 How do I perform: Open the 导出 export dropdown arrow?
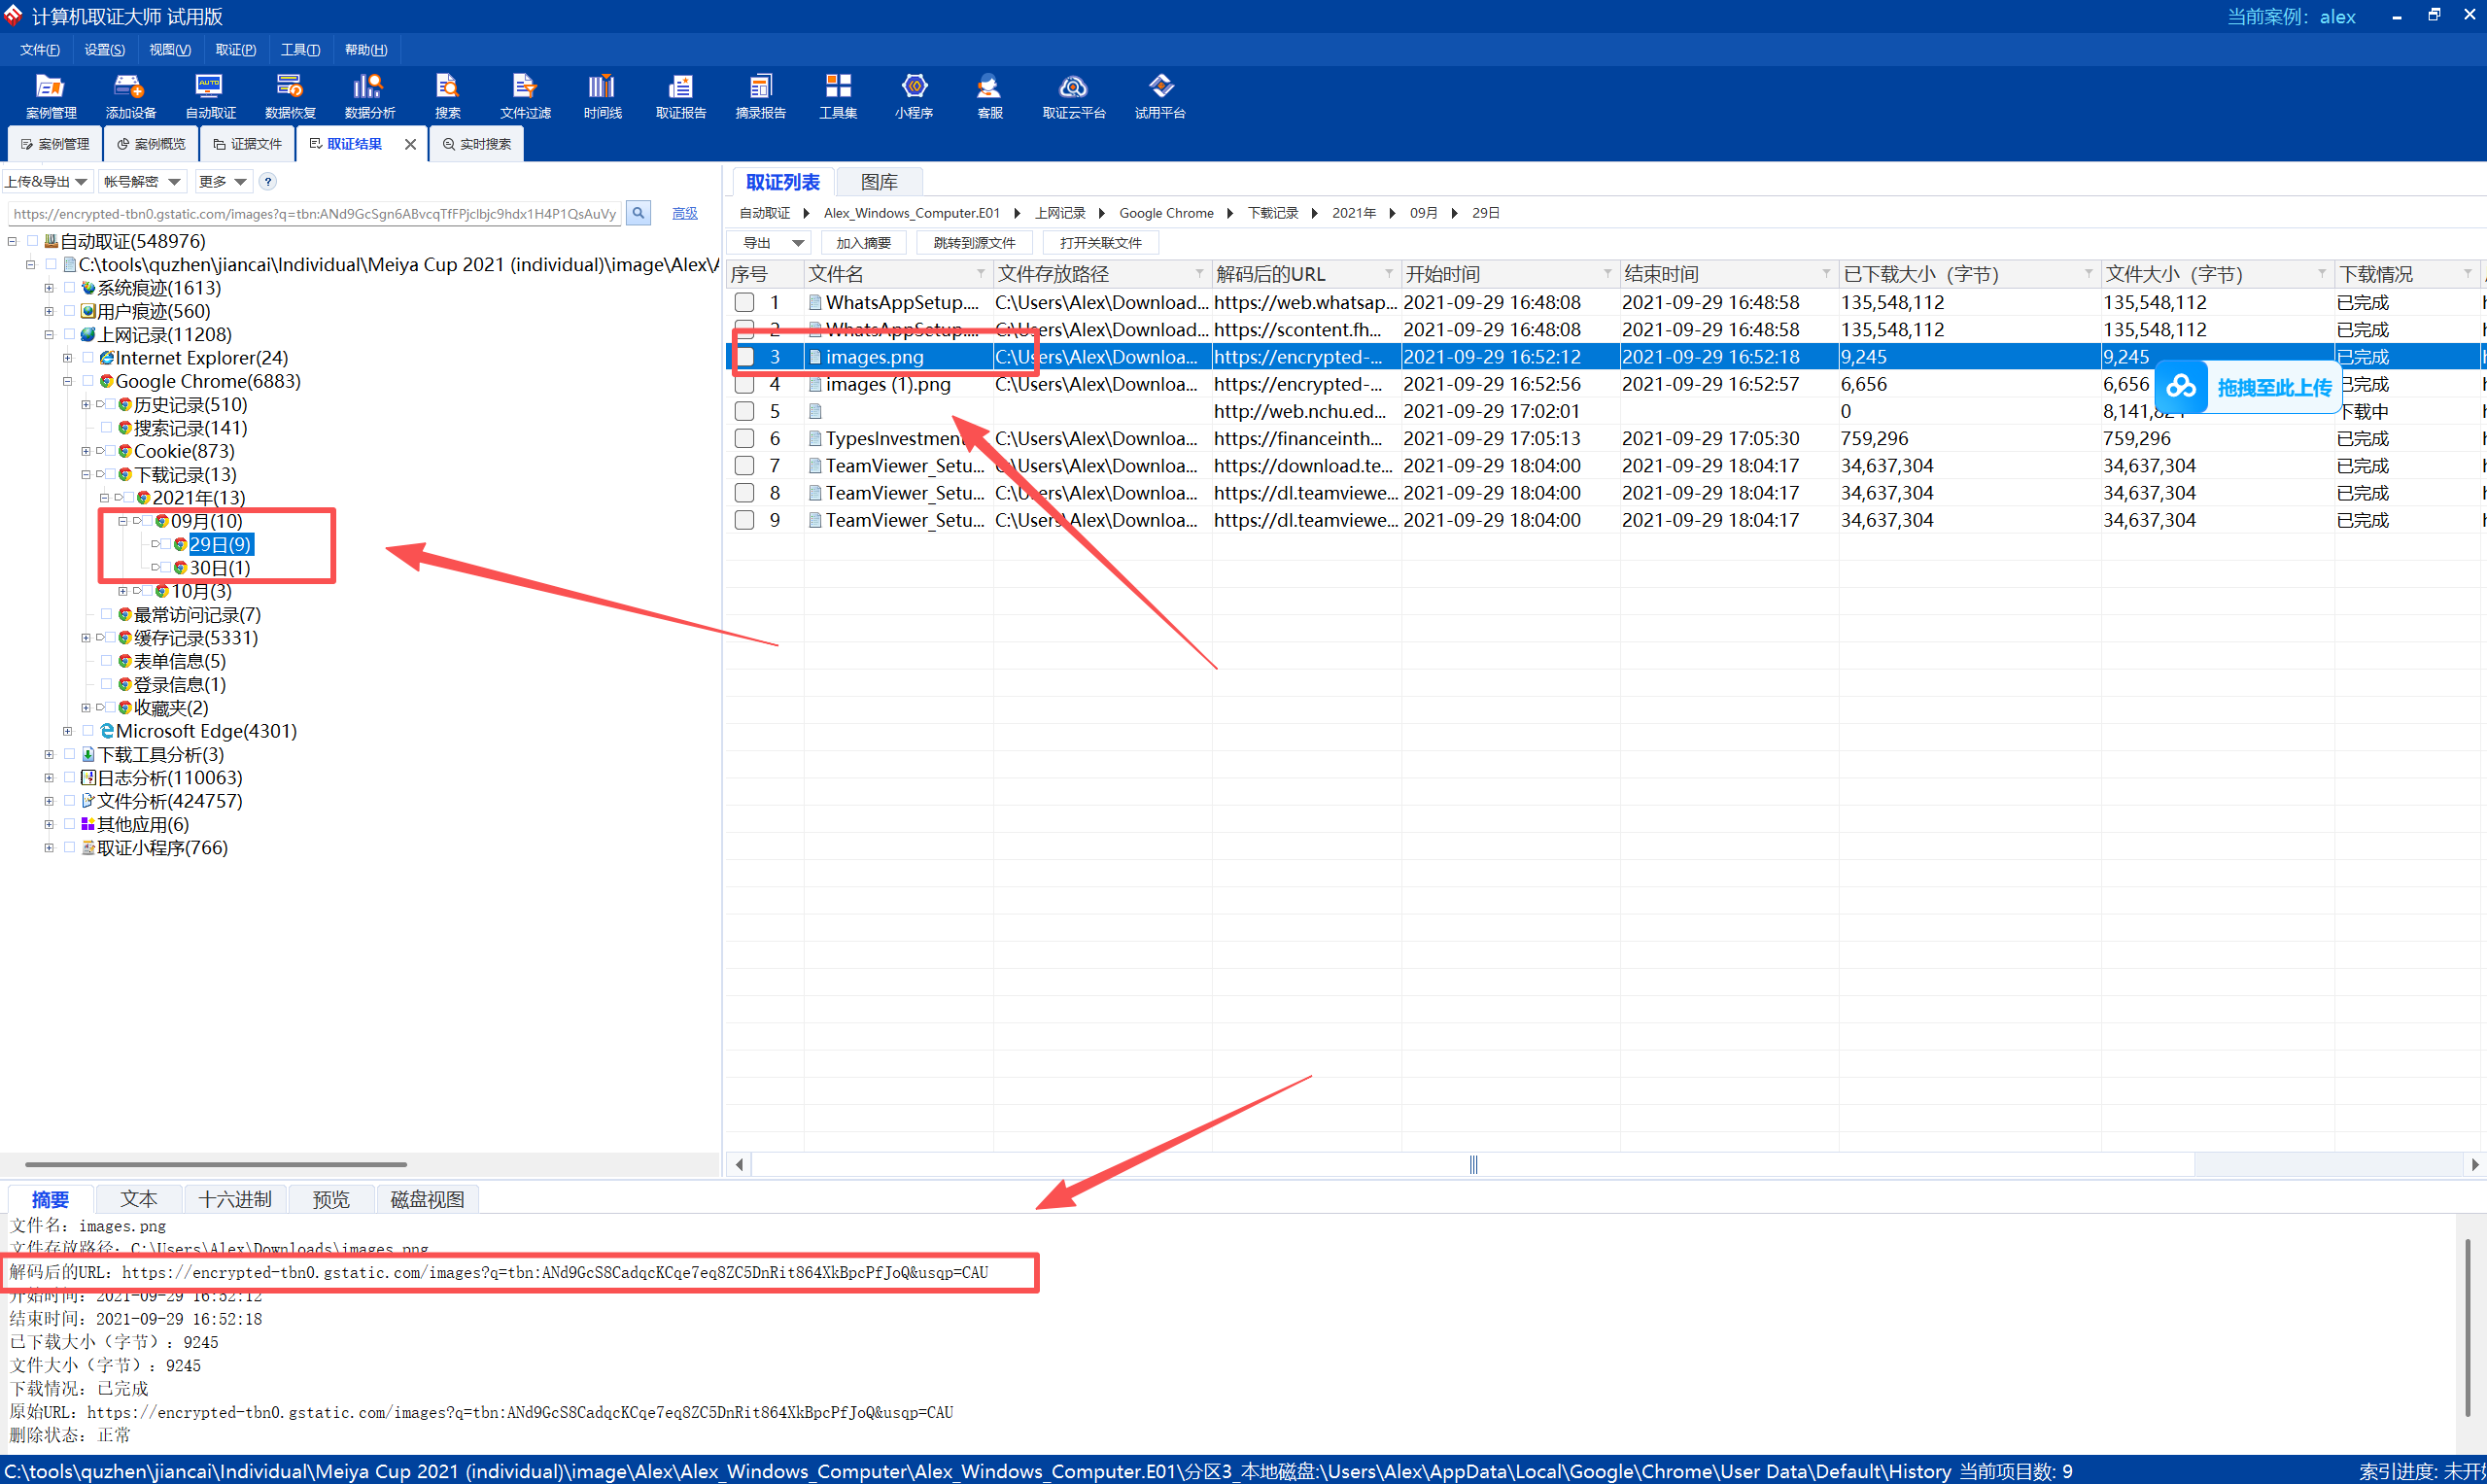pos(798,243)
